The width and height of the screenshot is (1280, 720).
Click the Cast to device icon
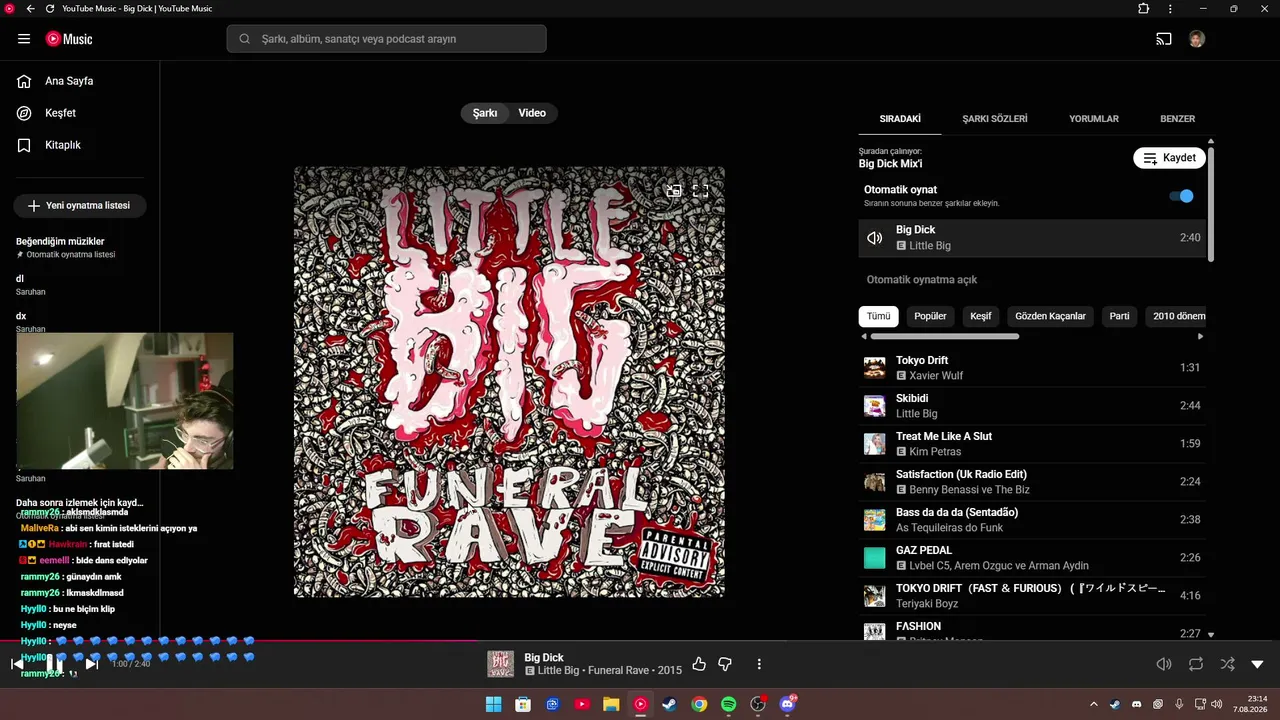pos(1163,39)
